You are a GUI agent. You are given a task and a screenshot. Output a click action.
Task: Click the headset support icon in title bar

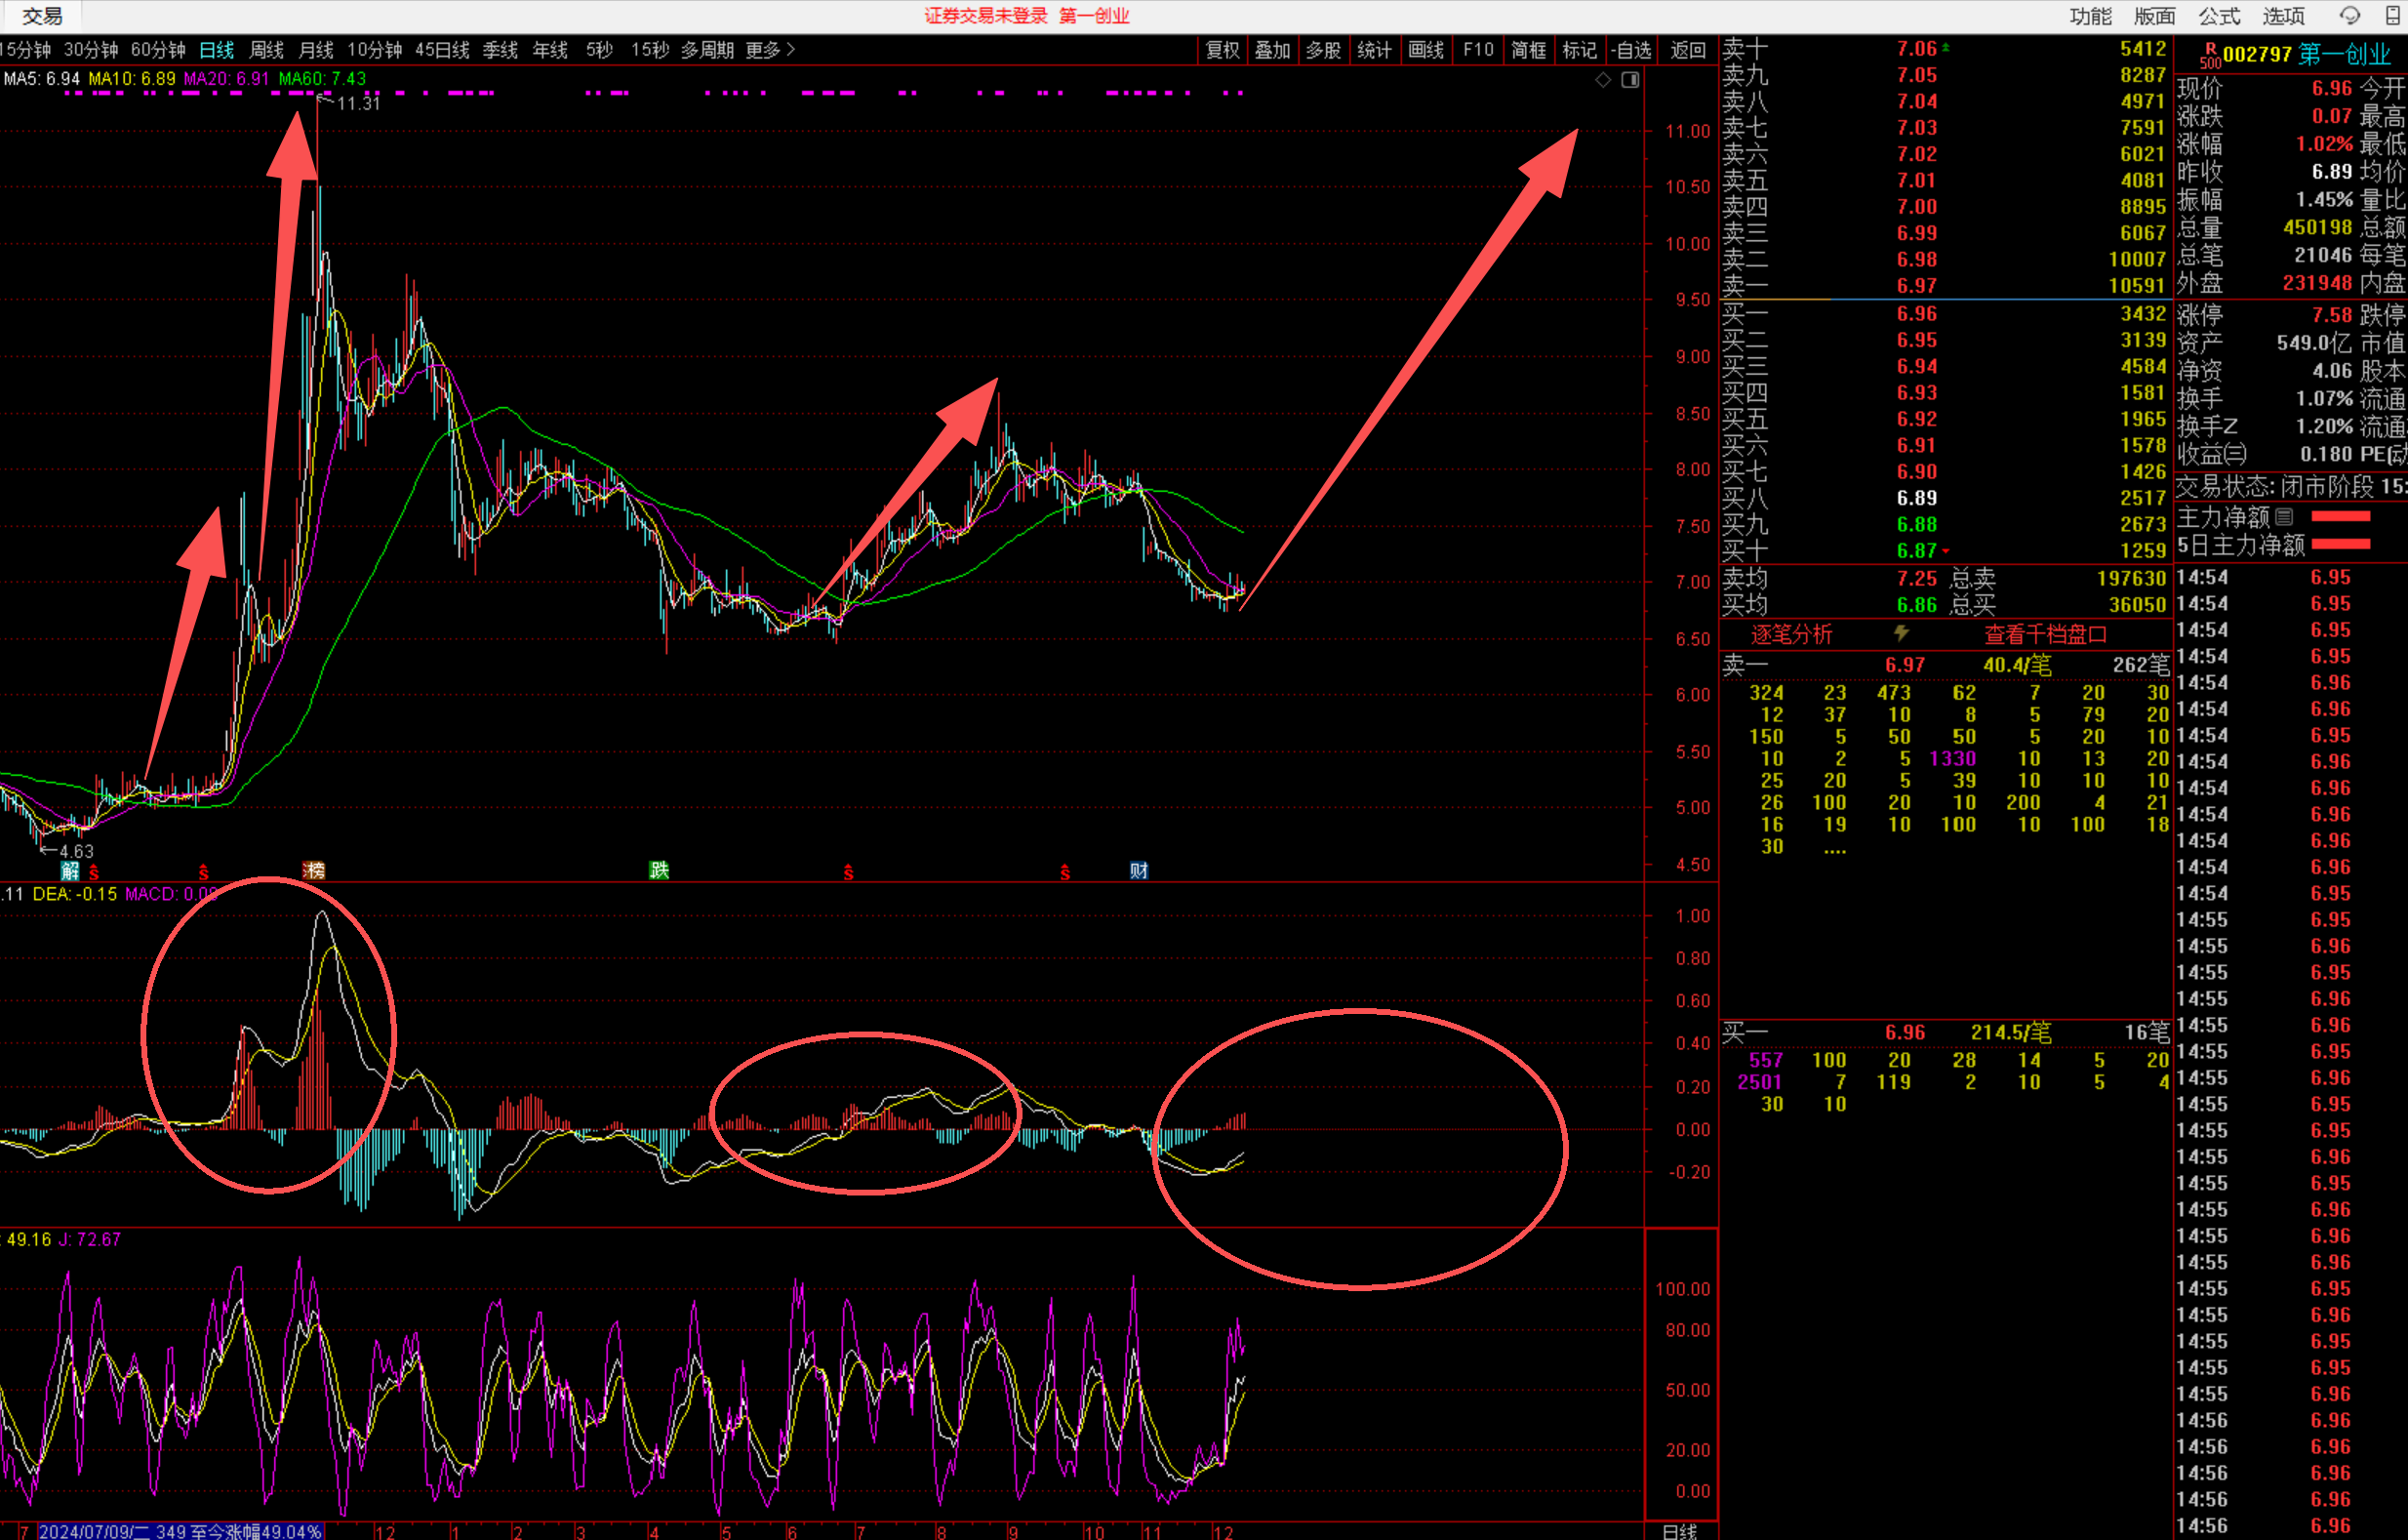click(x=2350, y=15)
